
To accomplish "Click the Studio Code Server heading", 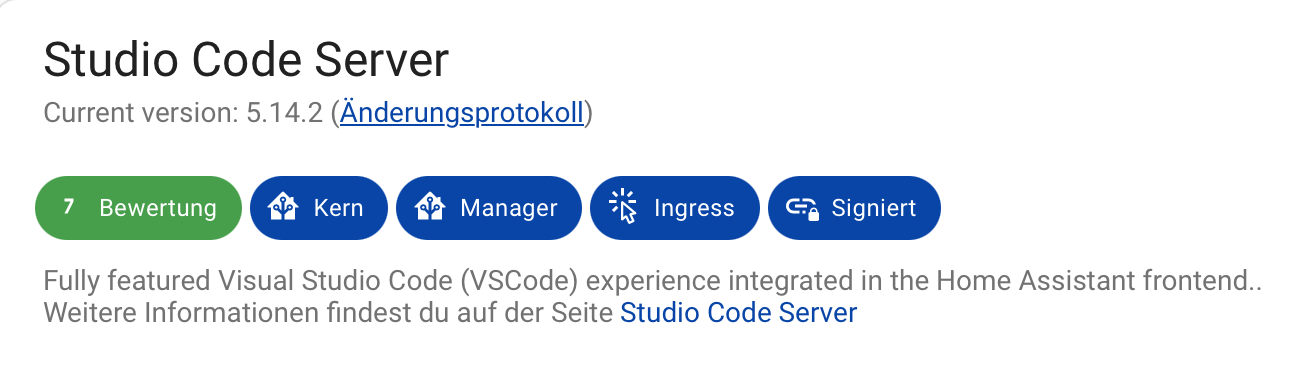I will [246, 61].
